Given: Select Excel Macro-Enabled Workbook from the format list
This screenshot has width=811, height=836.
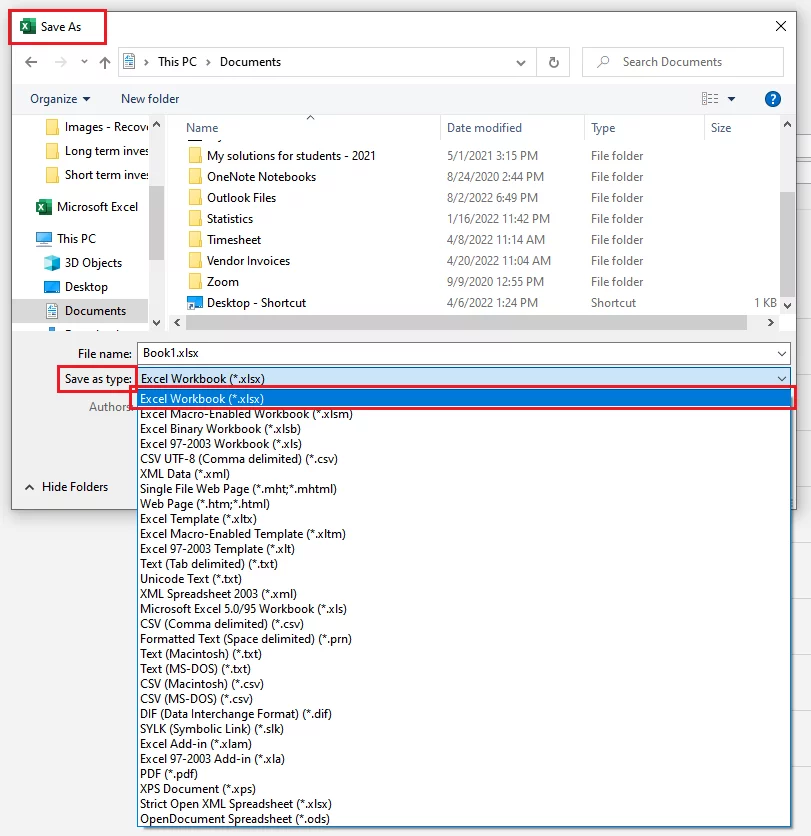Looking at the screenshot, I should point(246,413).
